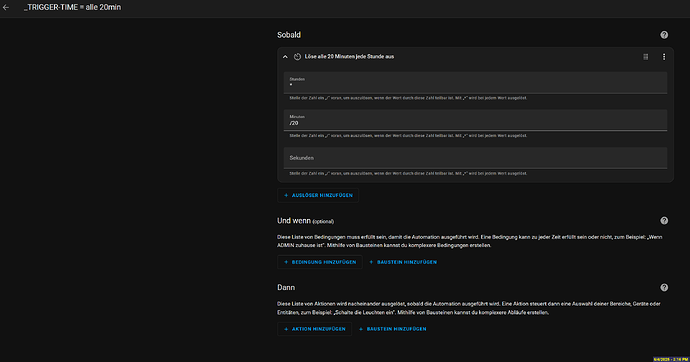Click the date and time stamp

click(x=671, y=359)
